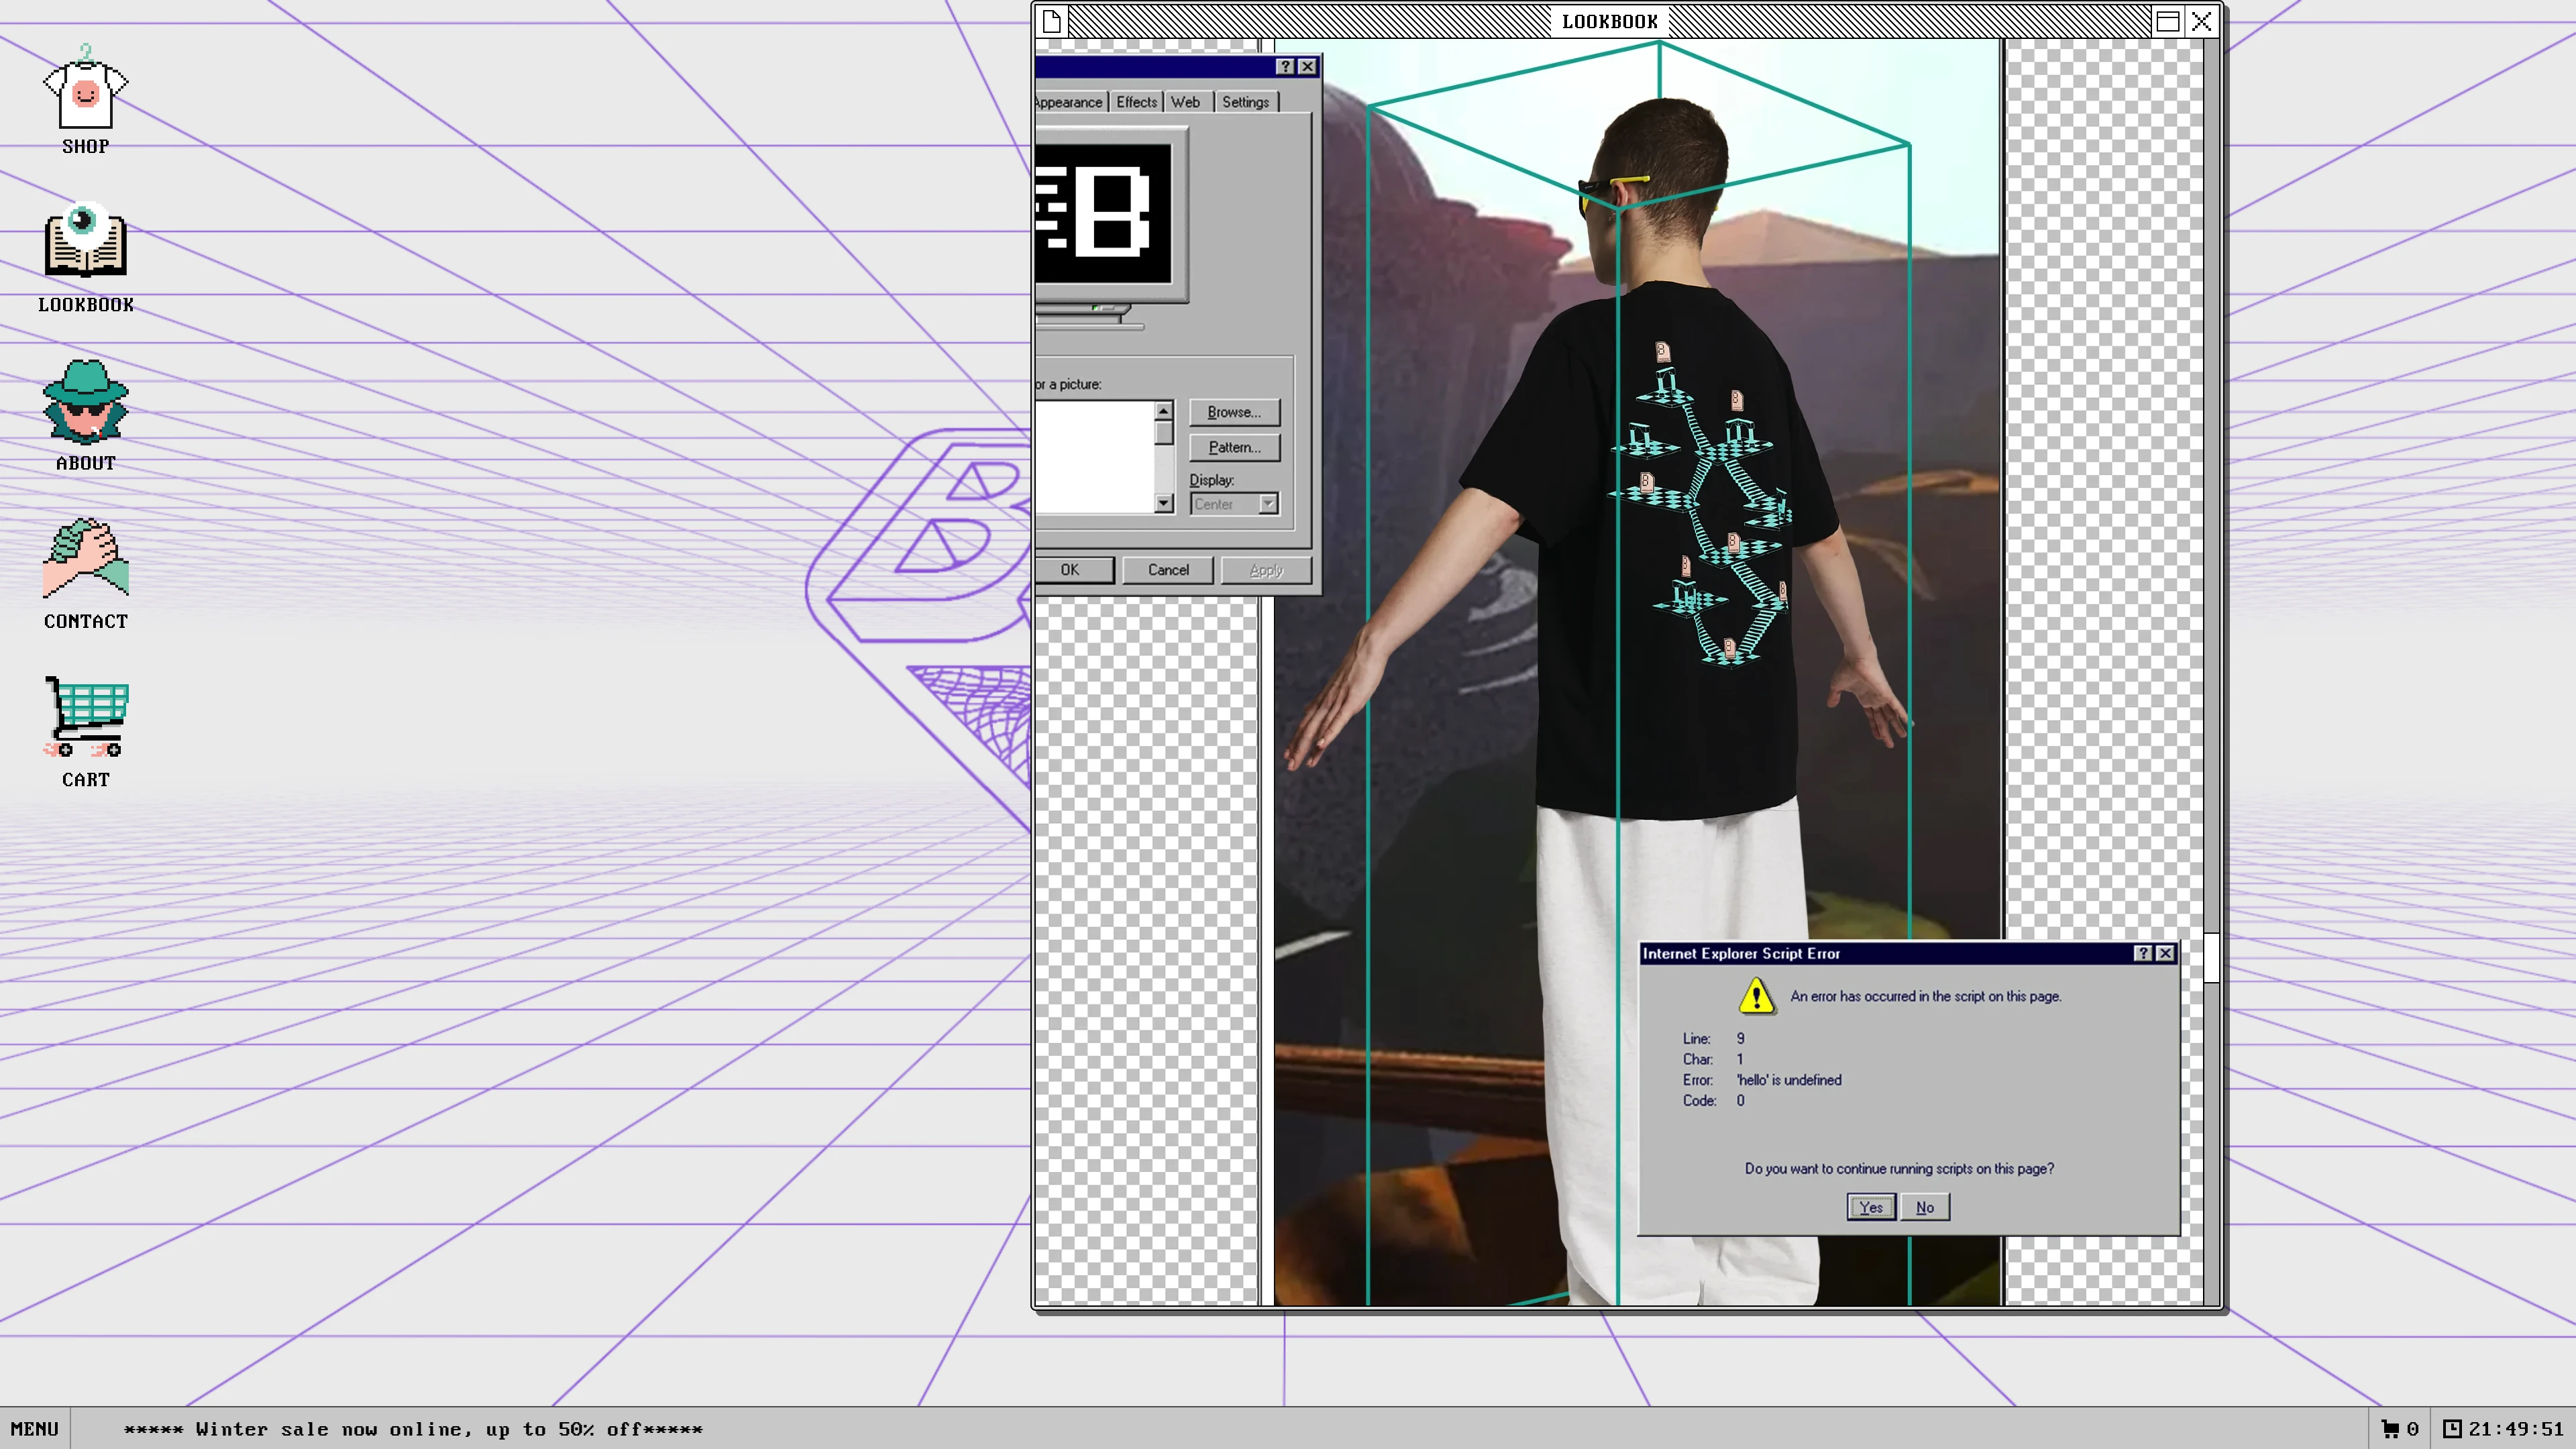The image size is (2576, 1449).
Task: Click the page document icon in the Lookbook title bar
Action: [1051, 21]
